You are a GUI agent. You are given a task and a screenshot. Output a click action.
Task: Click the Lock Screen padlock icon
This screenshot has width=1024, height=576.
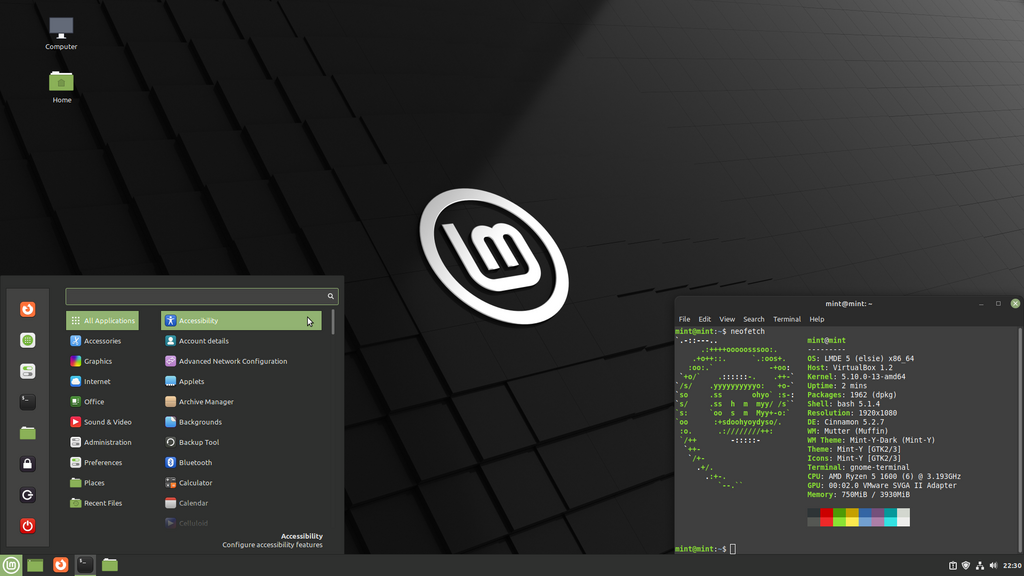click(x=27, y=464)
